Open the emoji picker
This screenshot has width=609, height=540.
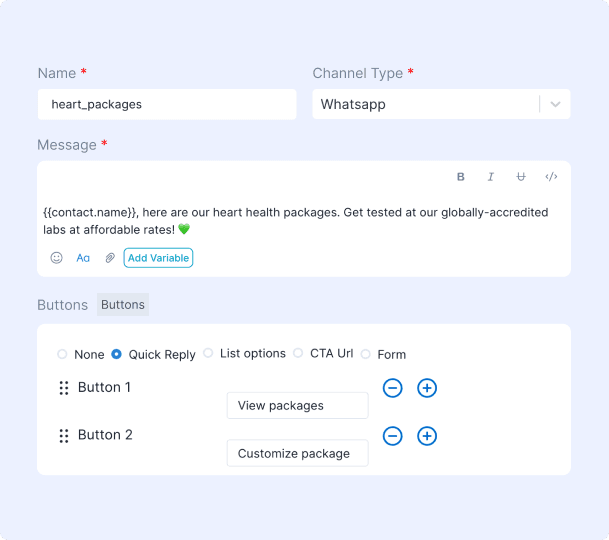(x=57, y=258)
